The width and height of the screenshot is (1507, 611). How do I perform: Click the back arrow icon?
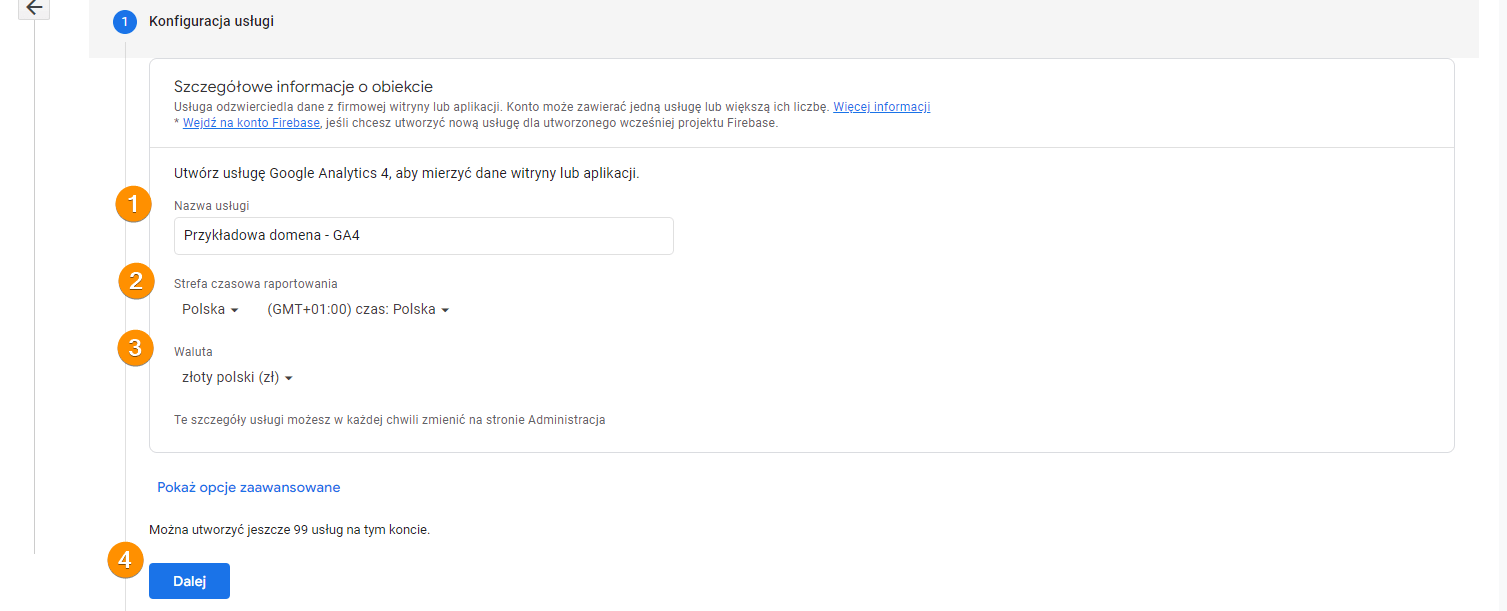click(x=34, y=8)
